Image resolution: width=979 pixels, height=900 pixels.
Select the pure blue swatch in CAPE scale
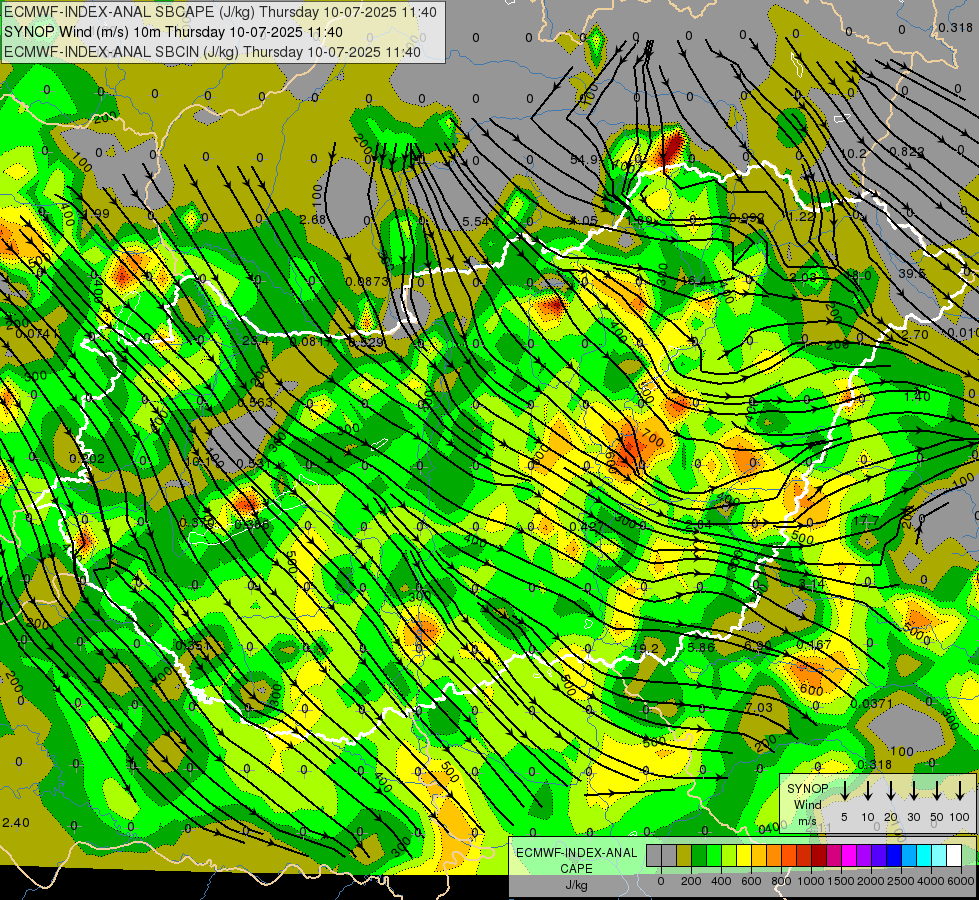[x=893, y=855]
